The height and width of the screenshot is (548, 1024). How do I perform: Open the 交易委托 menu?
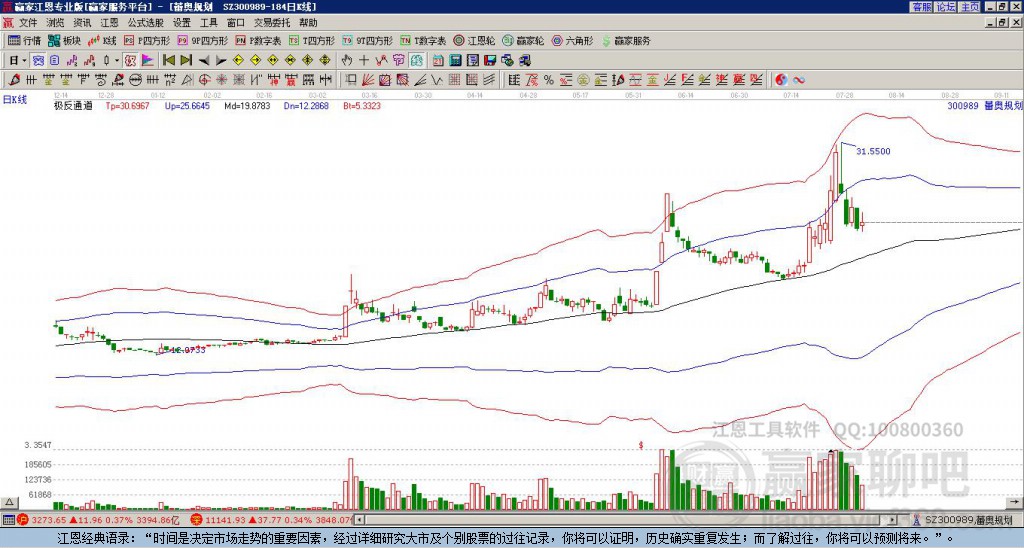coord(272,22)
